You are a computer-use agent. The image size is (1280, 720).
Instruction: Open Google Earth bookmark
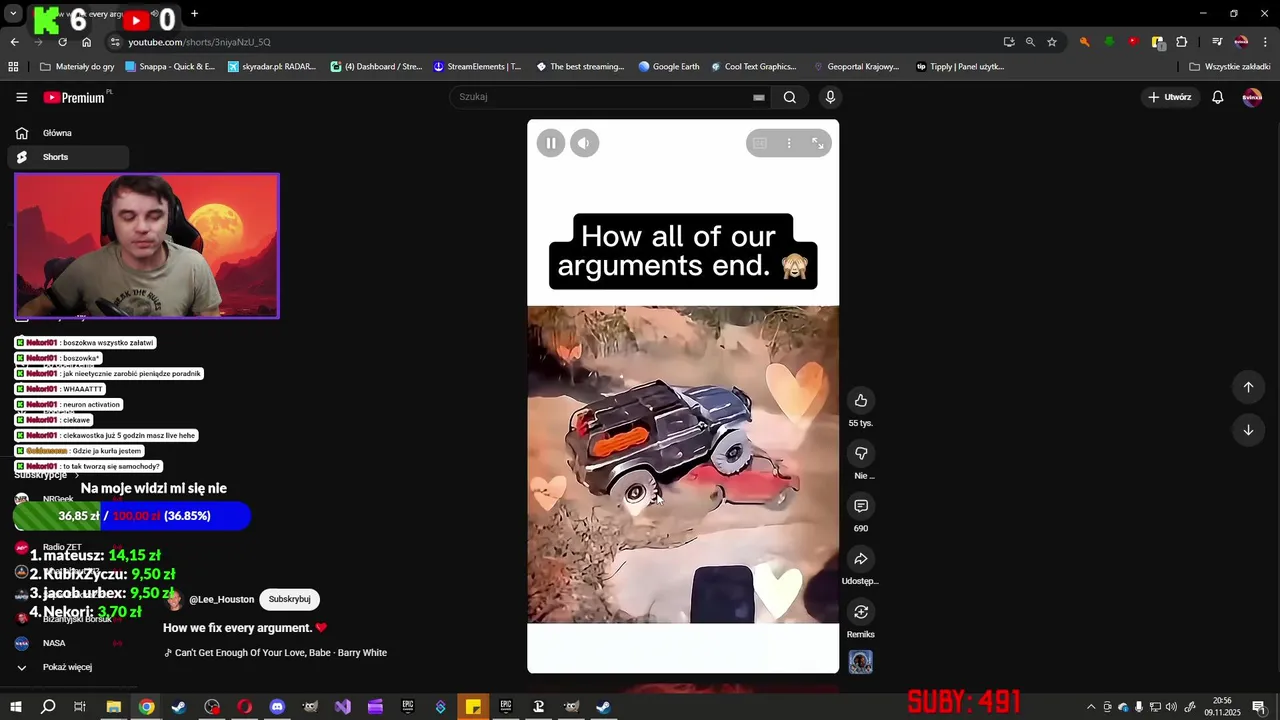pos(669,67)
